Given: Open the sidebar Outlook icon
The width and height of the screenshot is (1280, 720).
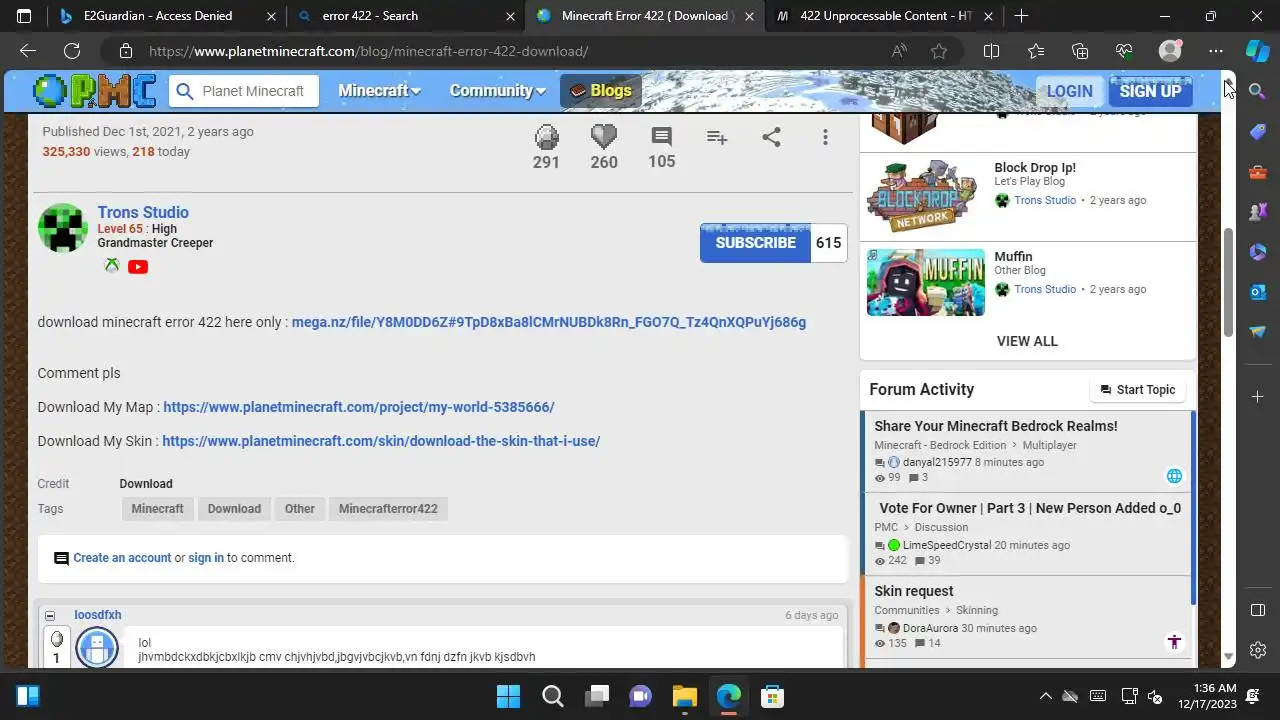Looking at the screenshot, I should 1258,291.
